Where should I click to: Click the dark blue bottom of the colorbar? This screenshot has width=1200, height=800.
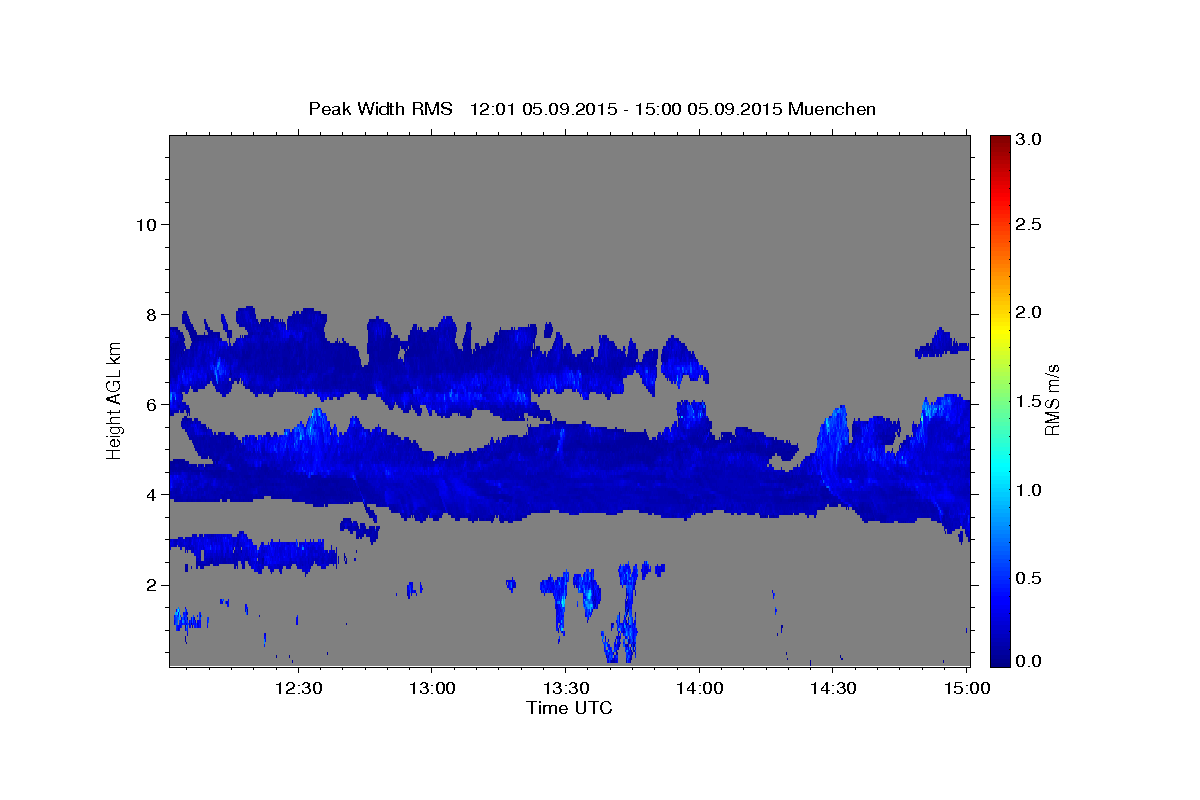pos(1000,657)
